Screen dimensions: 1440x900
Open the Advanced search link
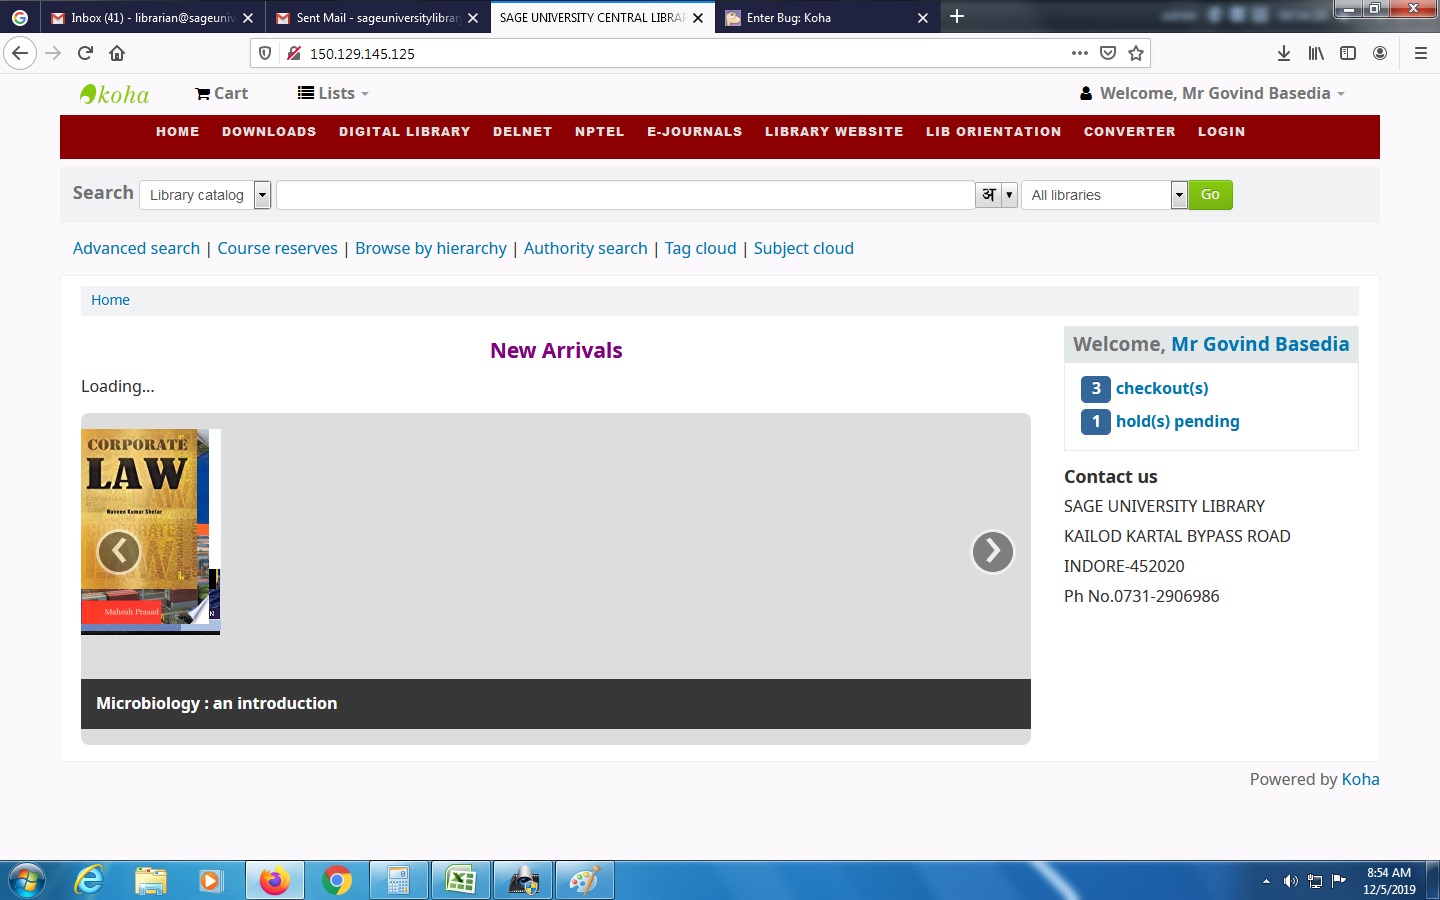coord(136,248)
